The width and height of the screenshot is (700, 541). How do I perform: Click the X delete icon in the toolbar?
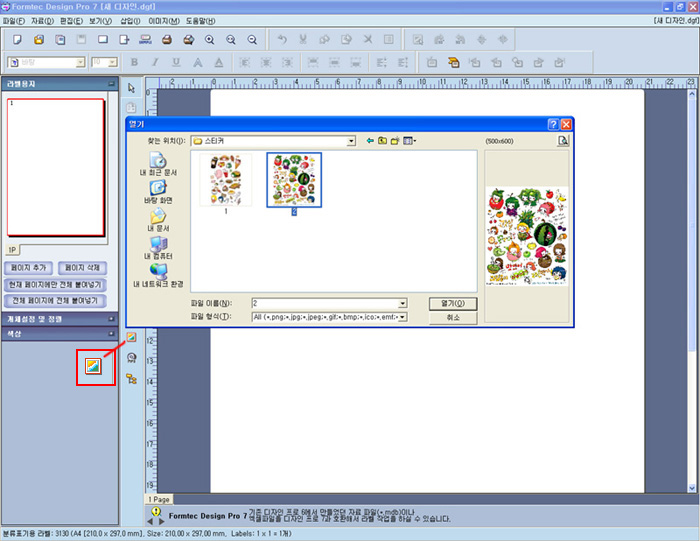click(367, 39)
